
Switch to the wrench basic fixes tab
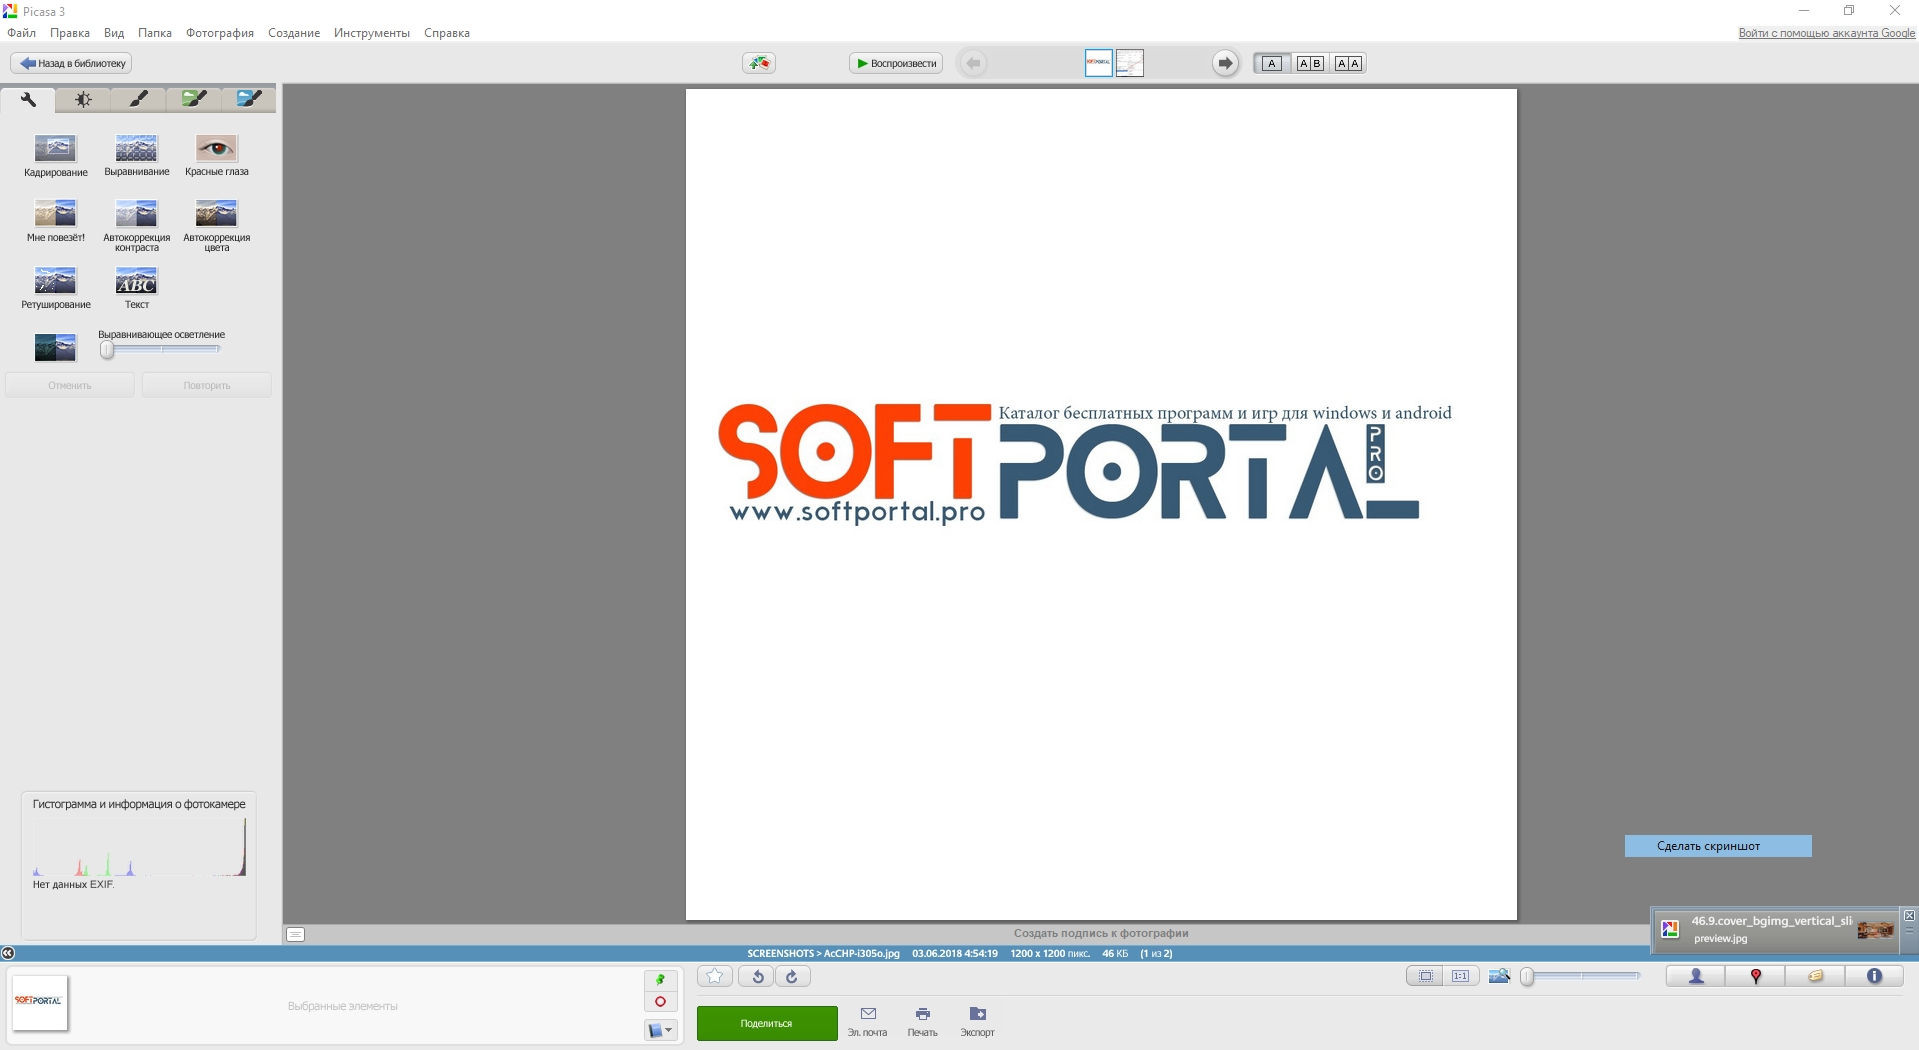[28, 99]
